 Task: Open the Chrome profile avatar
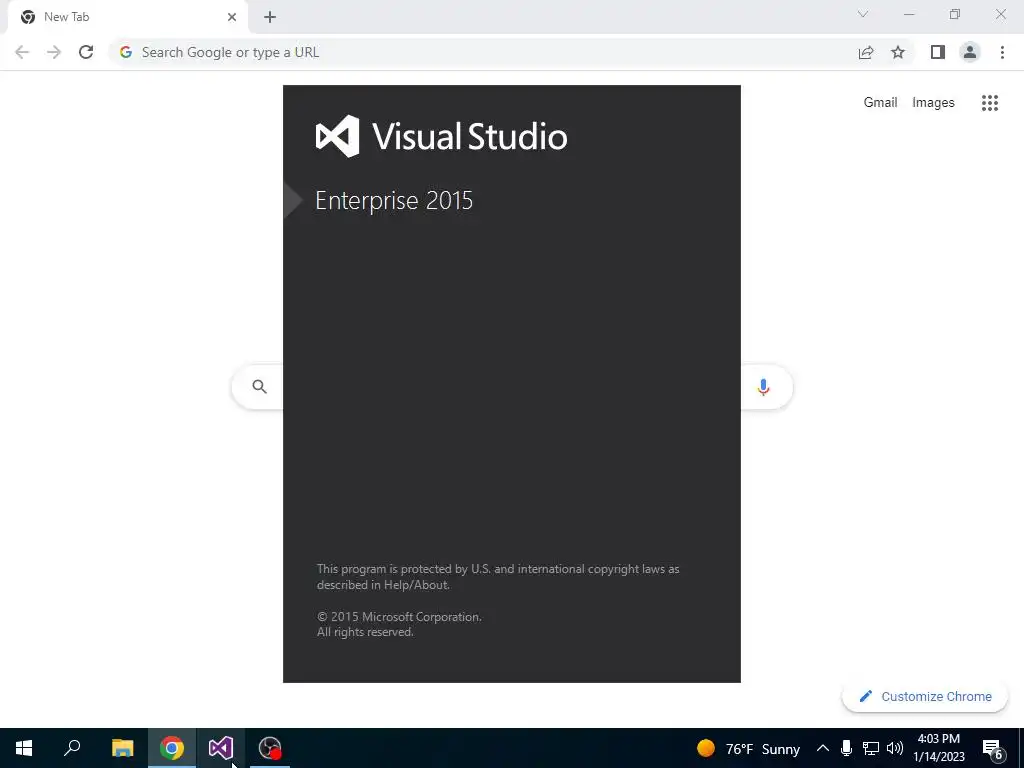970,52
